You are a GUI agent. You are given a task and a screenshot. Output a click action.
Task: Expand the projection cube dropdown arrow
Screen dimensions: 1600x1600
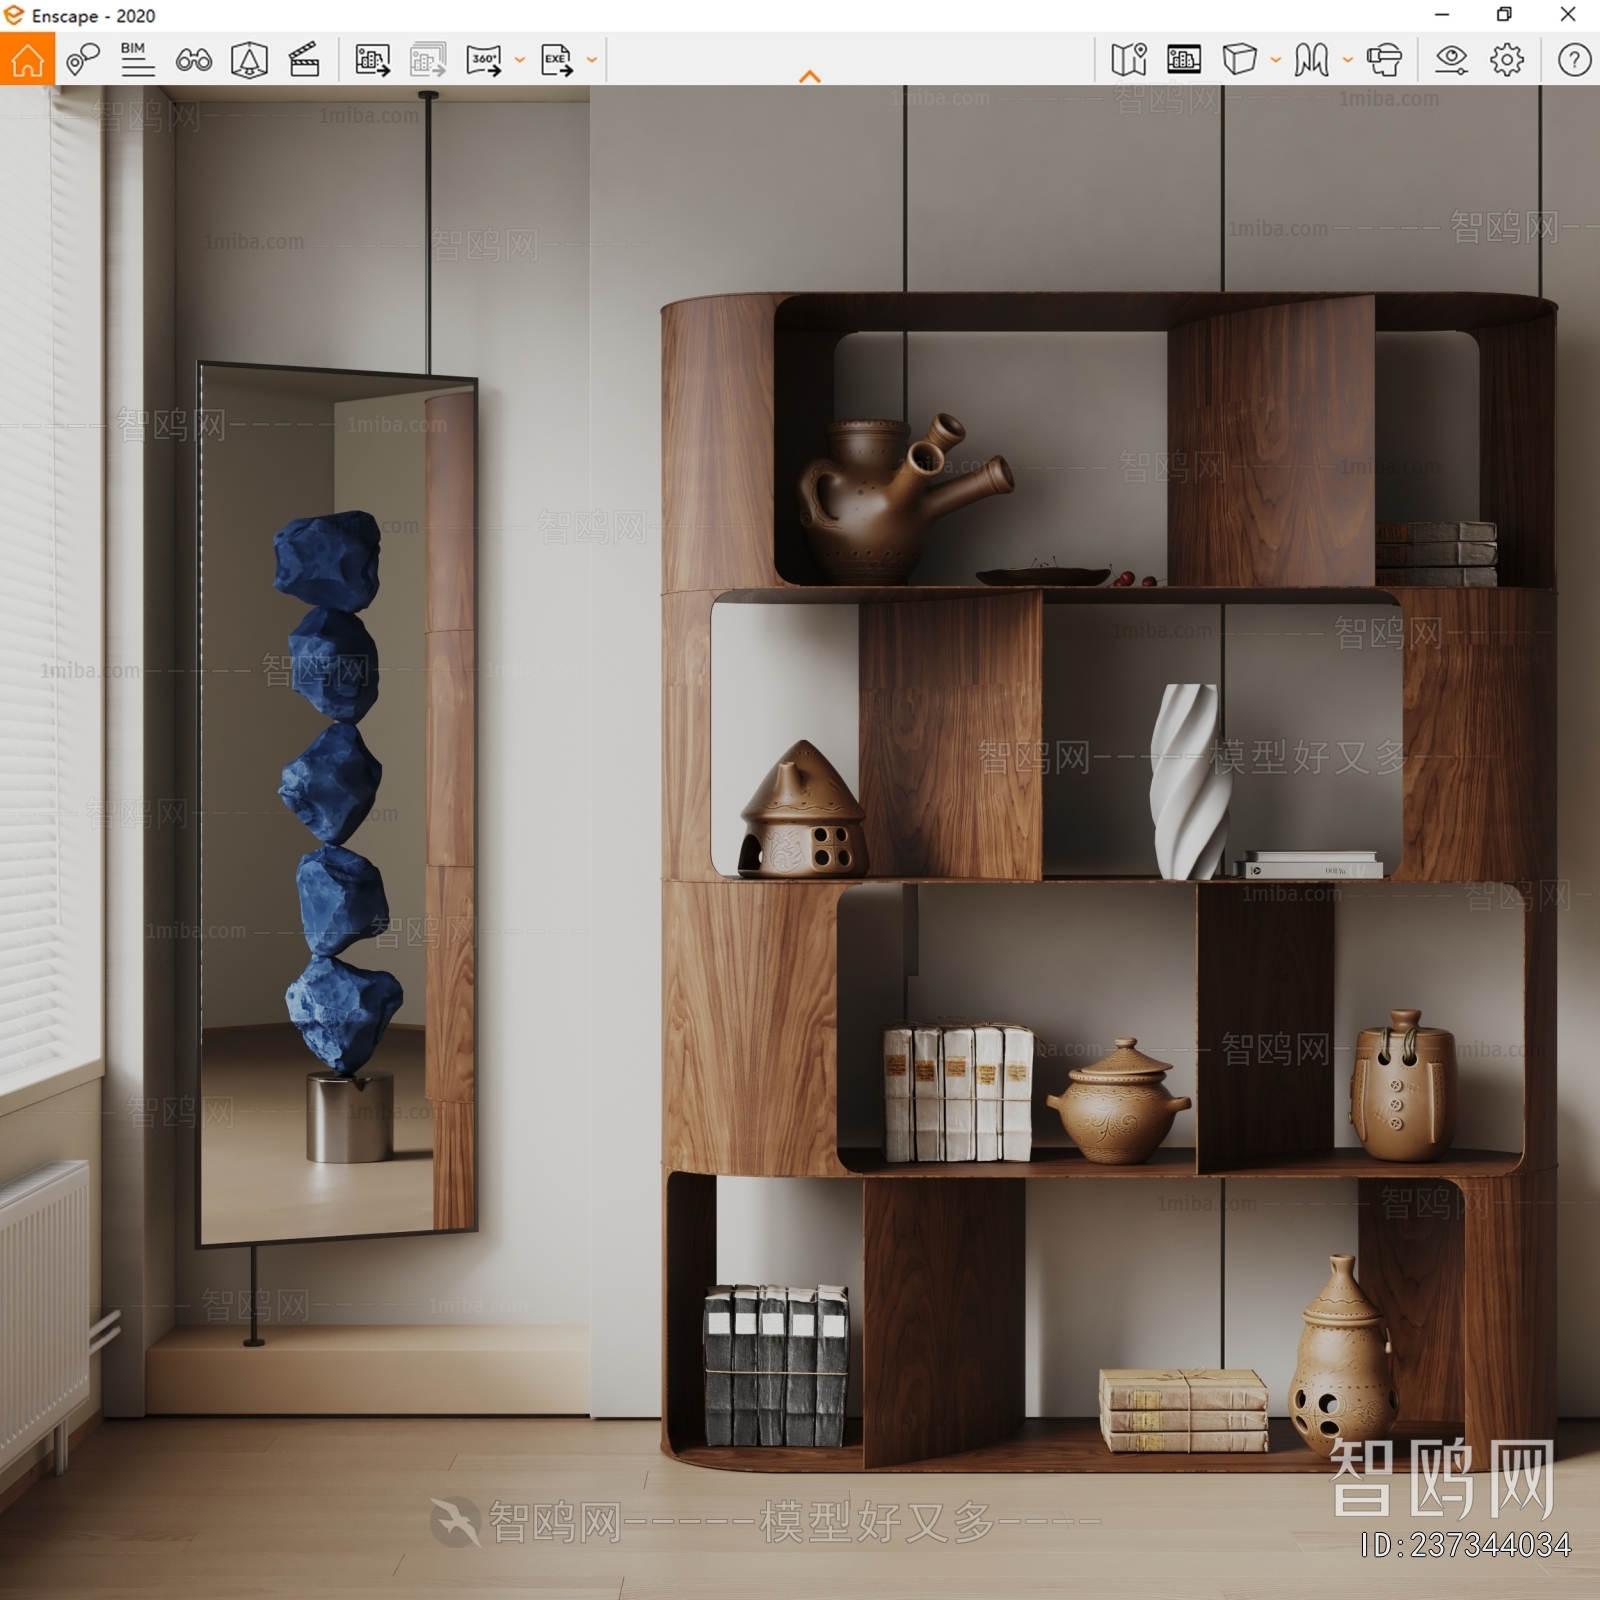pos(1276,60)
